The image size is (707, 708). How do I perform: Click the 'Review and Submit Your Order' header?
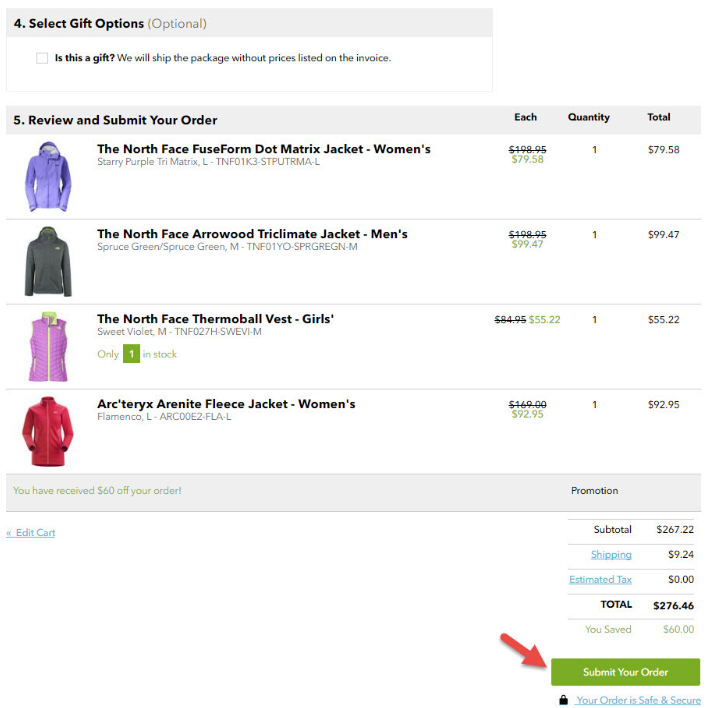click(115, 120)
